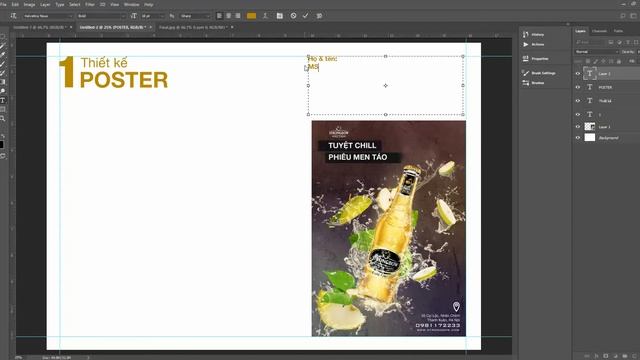Open the Type menu
This screenshot has height=360, width=640.
click(x=60, y=4)
